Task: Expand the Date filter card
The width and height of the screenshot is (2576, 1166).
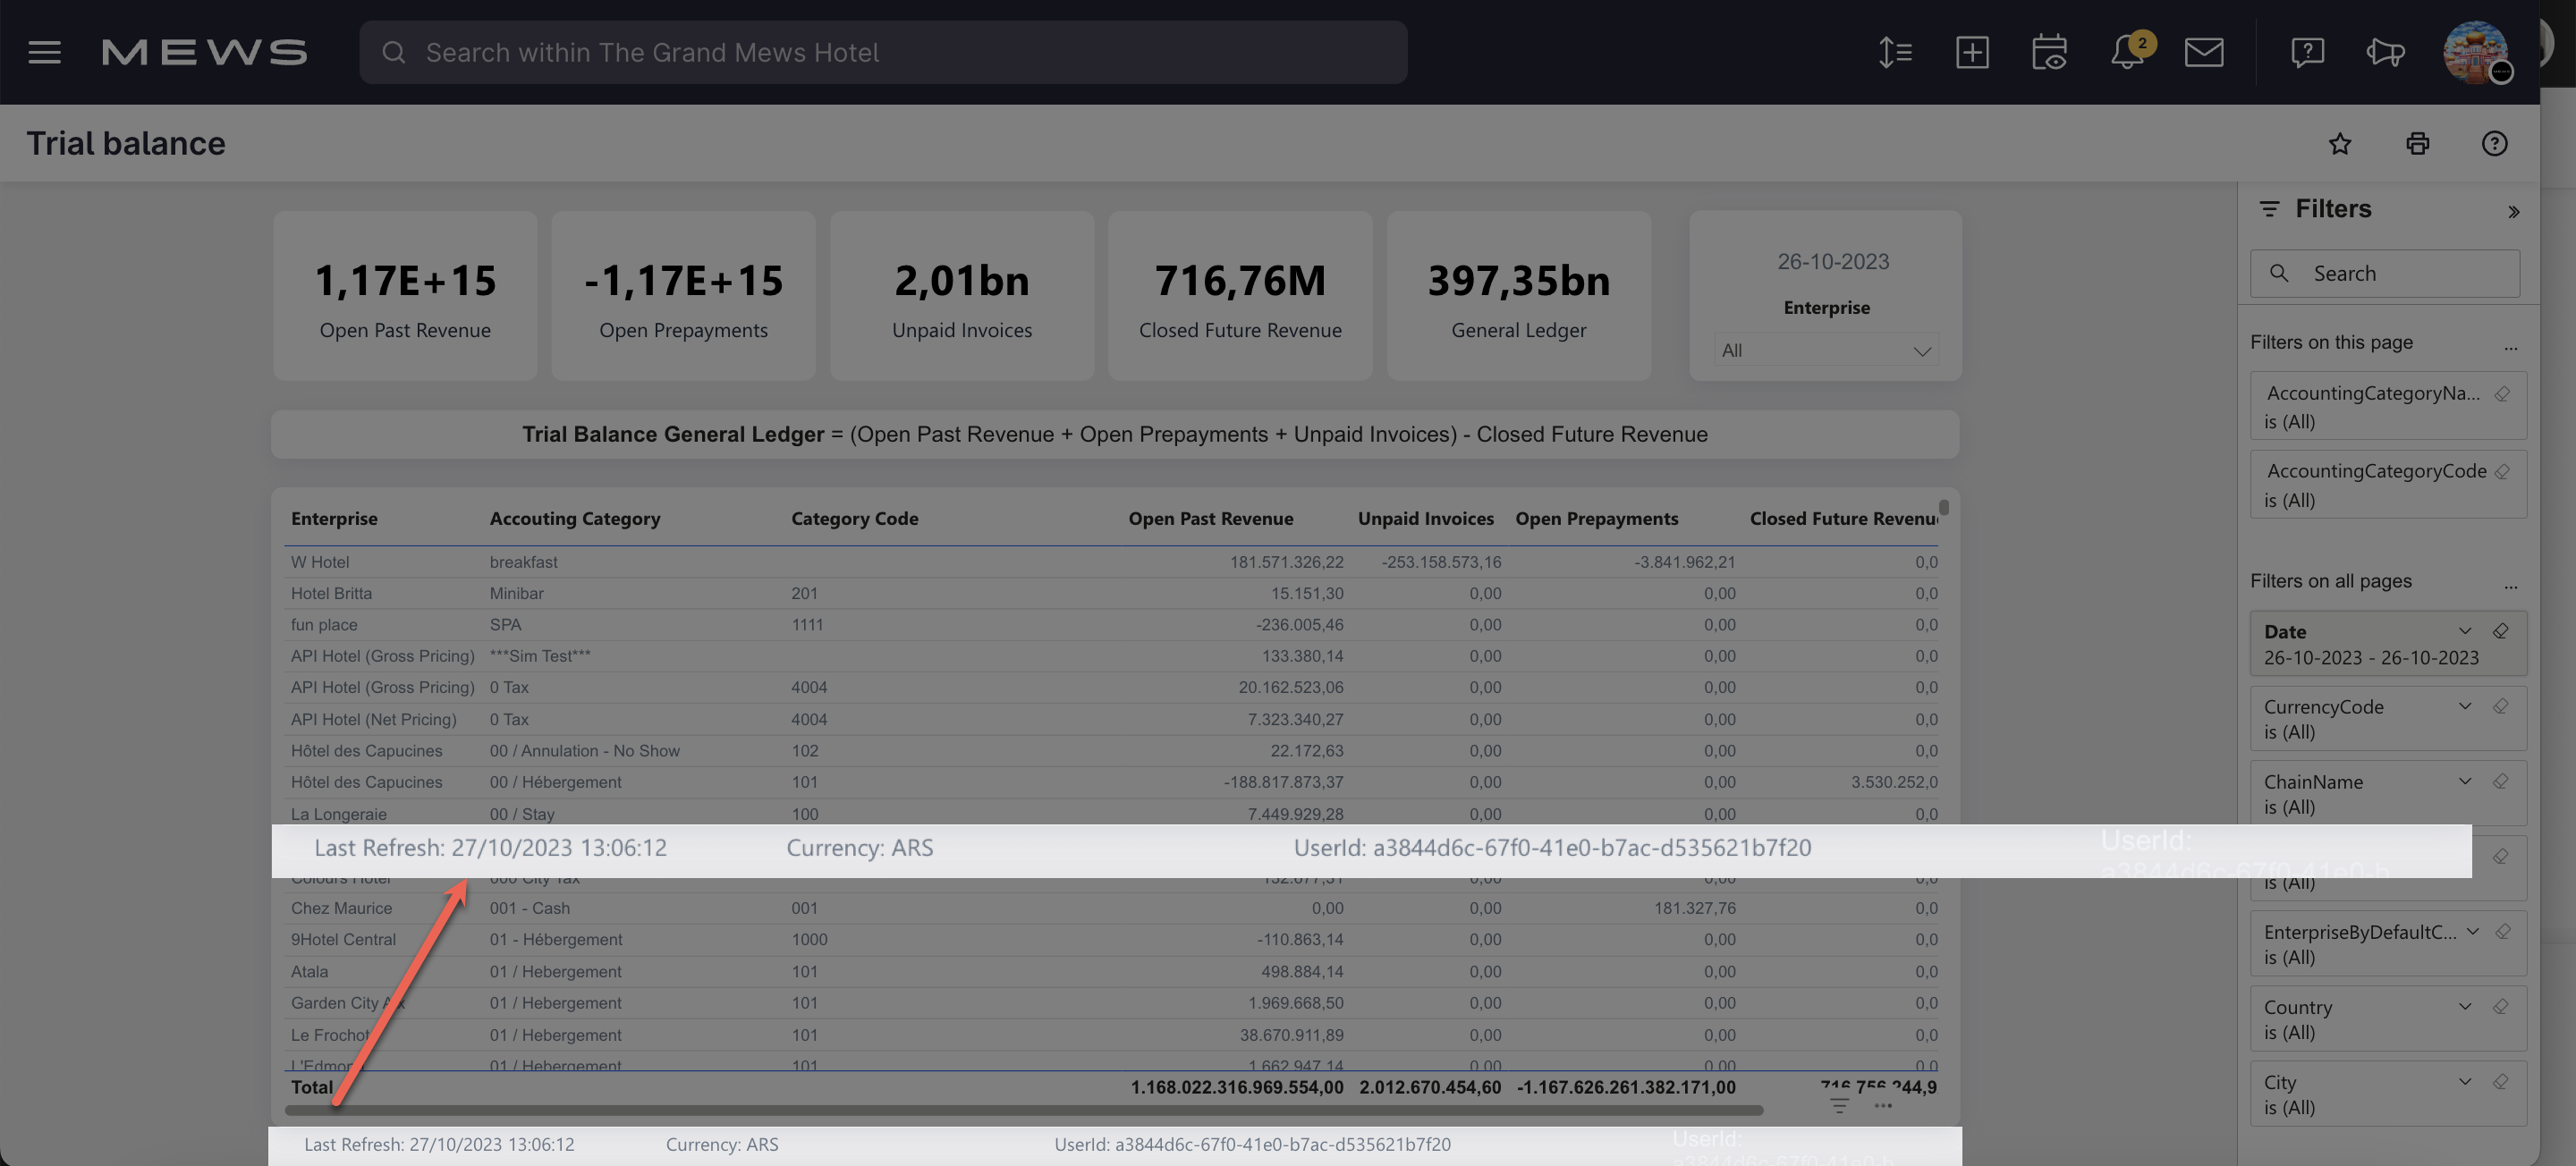Action: tap(2464, 631)
